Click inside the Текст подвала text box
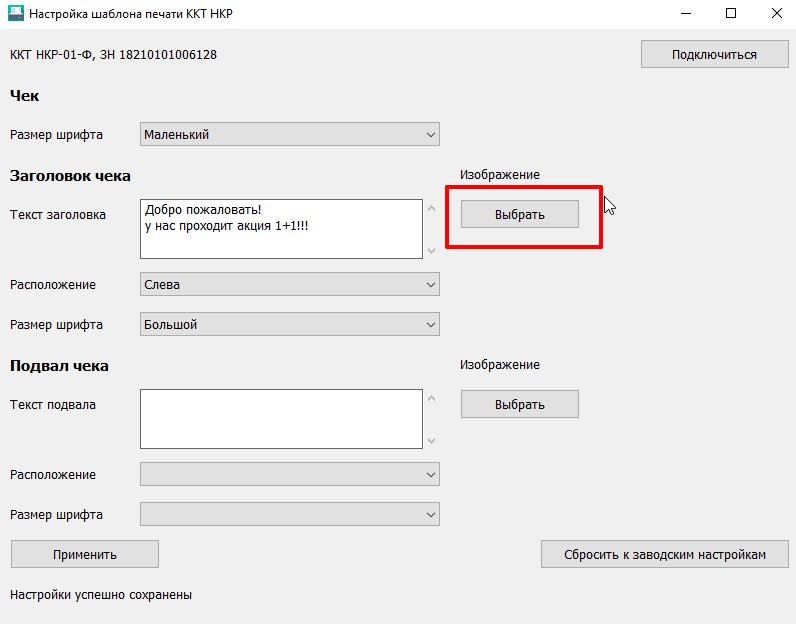Image resolution: width=796 pixels, height=624 pixels. [281, 419]
